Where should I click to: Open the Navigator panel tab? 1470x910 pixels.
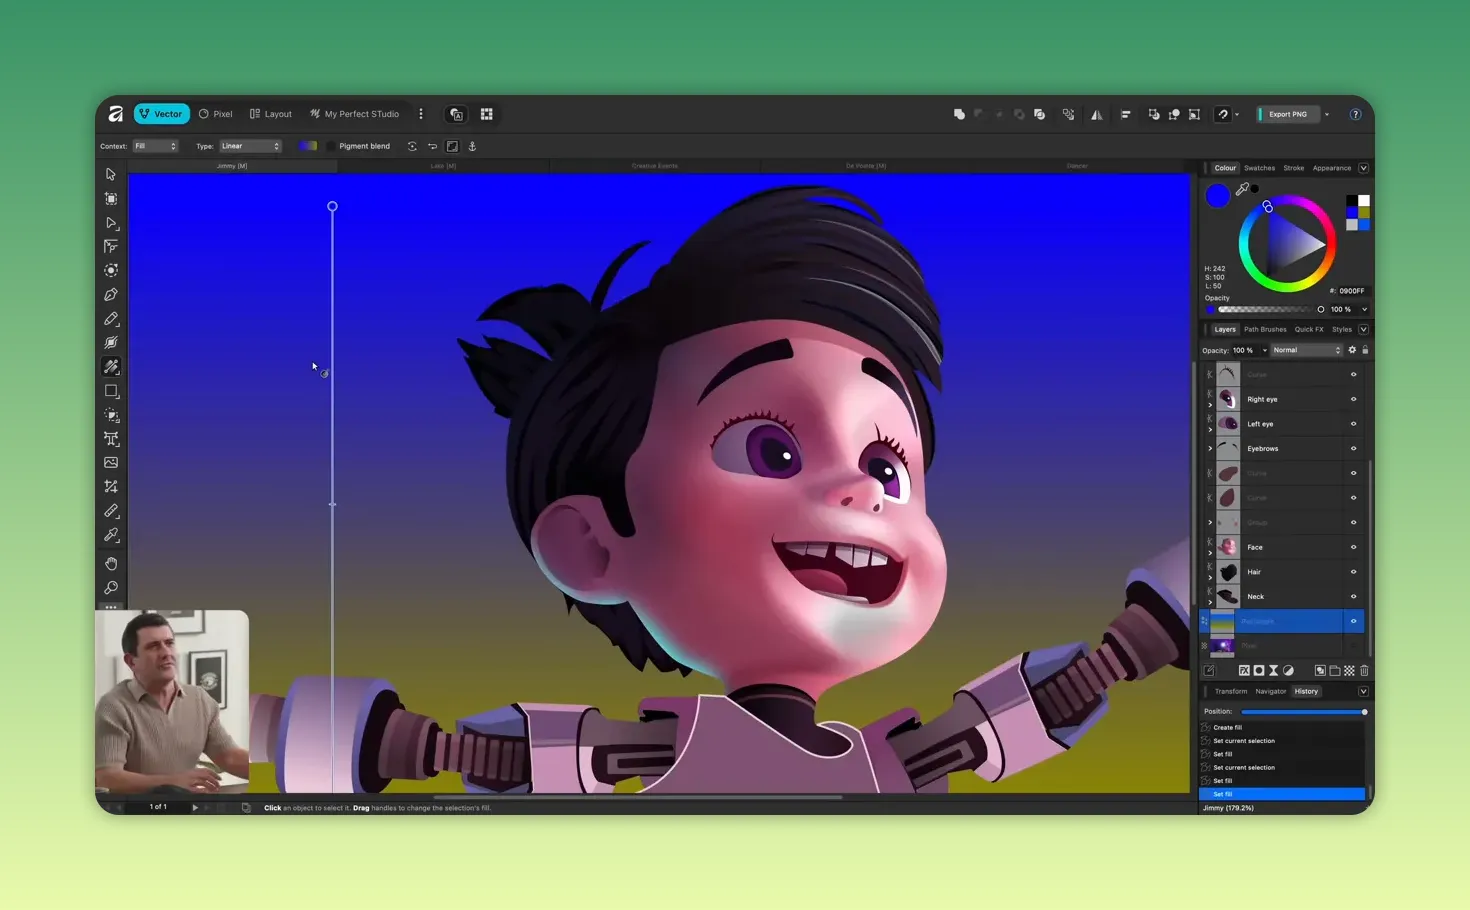coord(1270,691)
